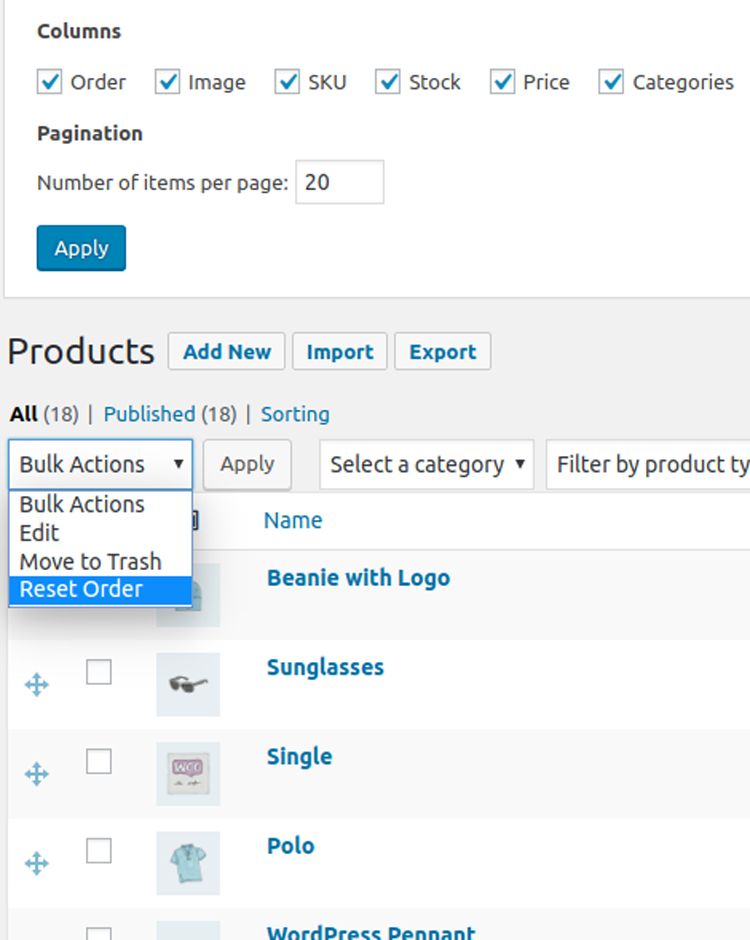Toggle the SKU column checkbox
This screenshot has height=940, width=750.
point(287,82)
